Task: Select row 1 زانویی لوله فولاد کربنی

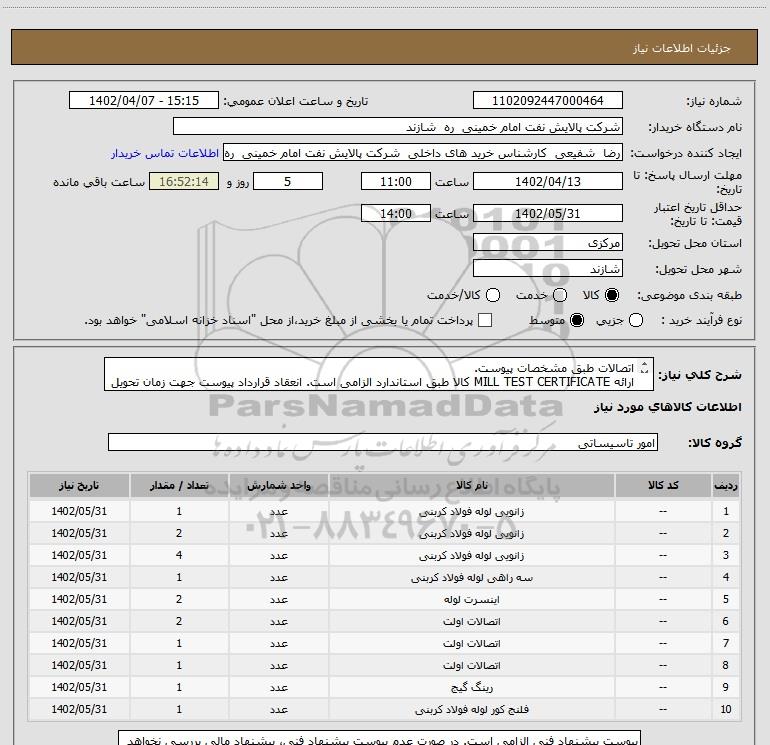Action: coord(384,511)
